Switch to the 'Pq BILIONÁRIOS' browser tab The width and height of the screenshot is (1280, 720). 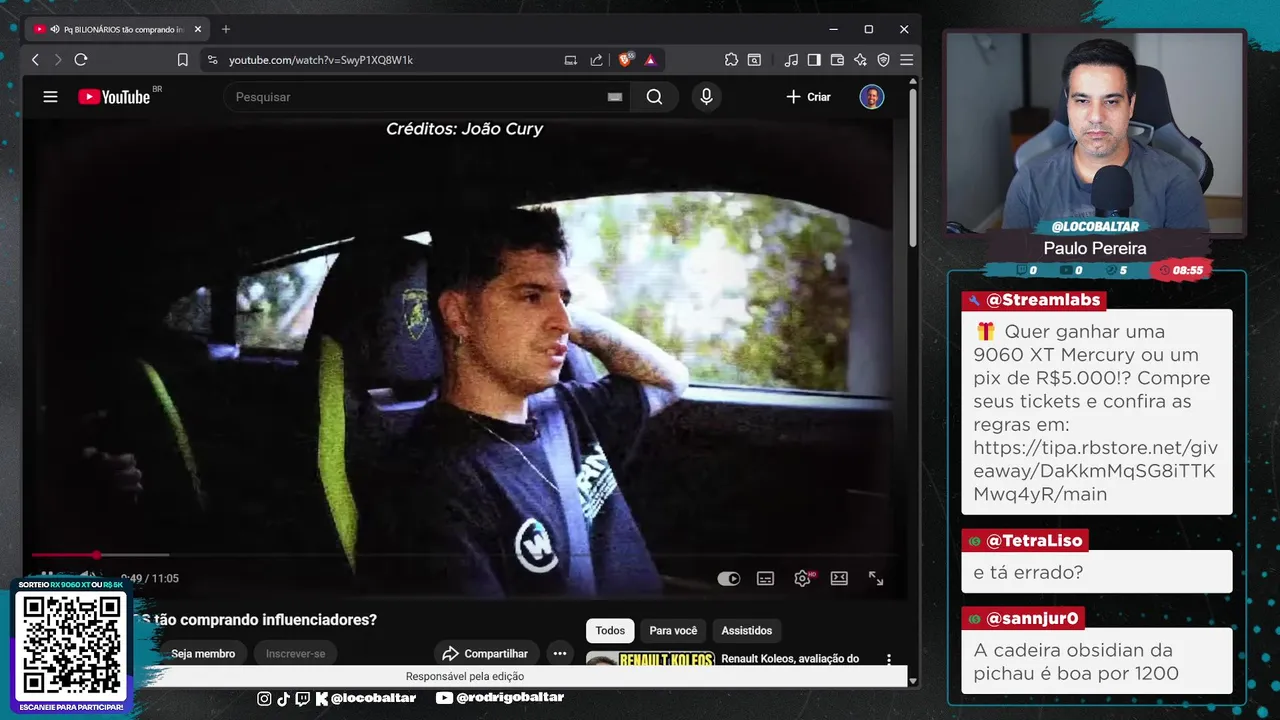(115, 29)
